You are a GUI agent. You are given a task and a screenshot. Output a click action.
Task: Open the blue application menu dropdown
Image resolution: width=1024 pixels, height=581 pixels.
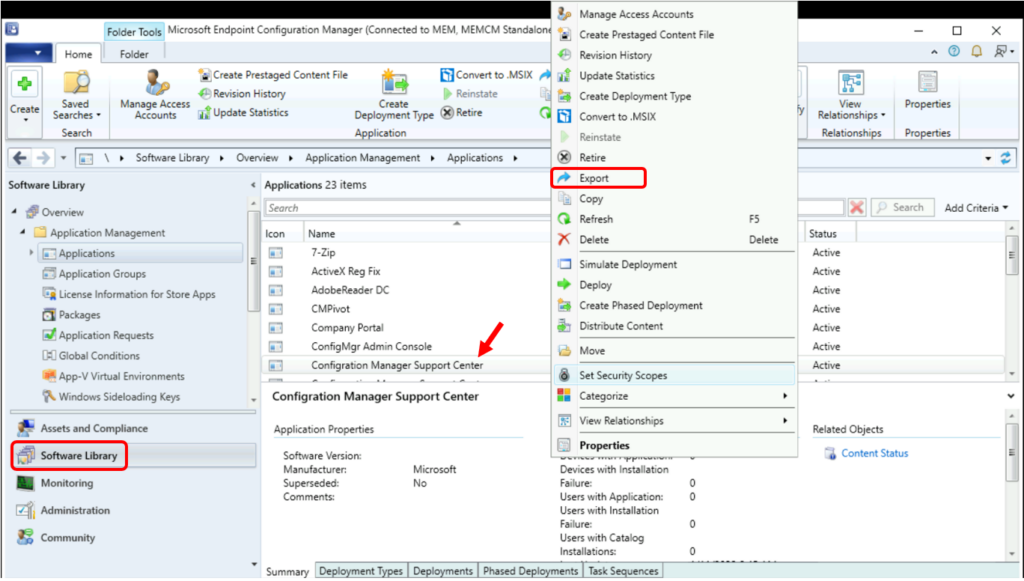[x=29, y=53]
